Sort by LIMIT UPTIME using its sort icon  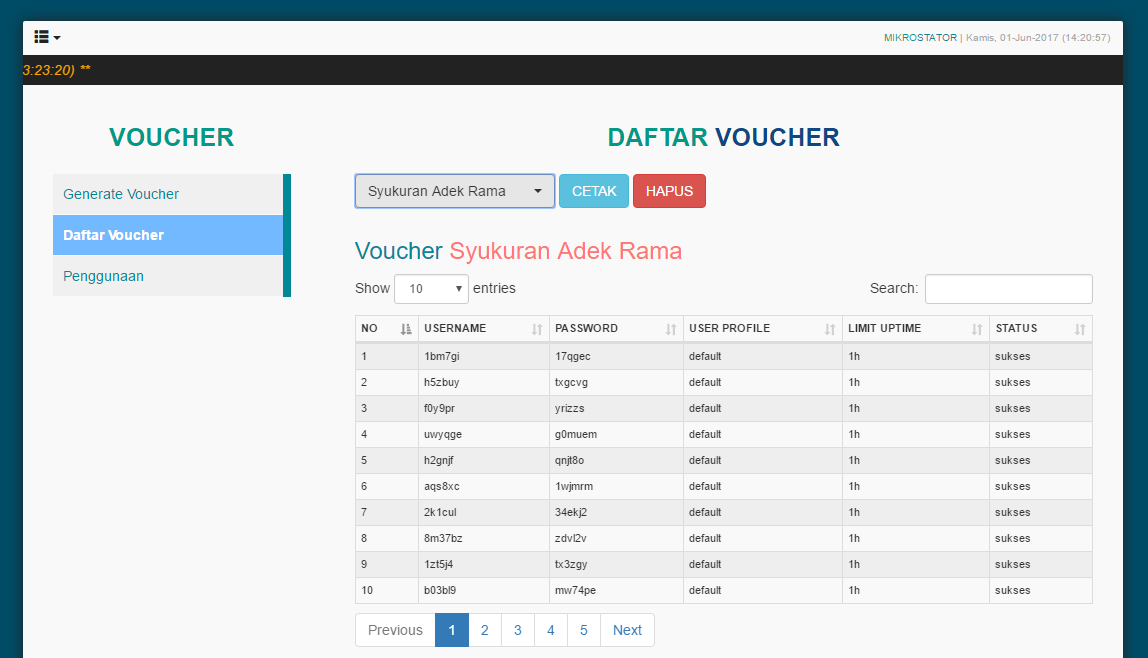coord(977,328)
